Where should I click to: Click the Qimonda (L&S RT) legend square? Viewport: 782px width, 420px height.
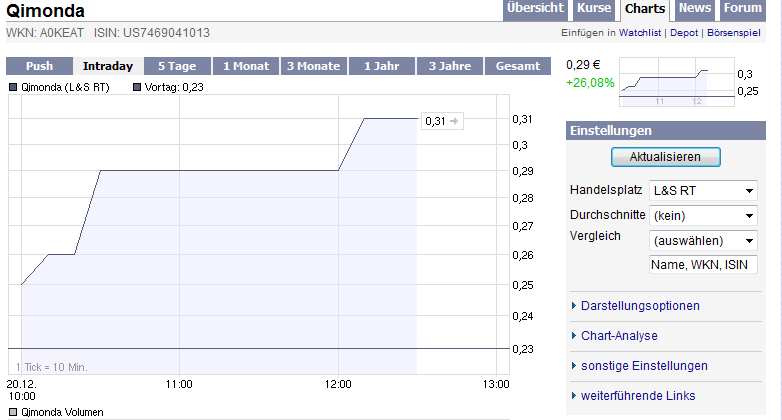[x=13, y=87]
